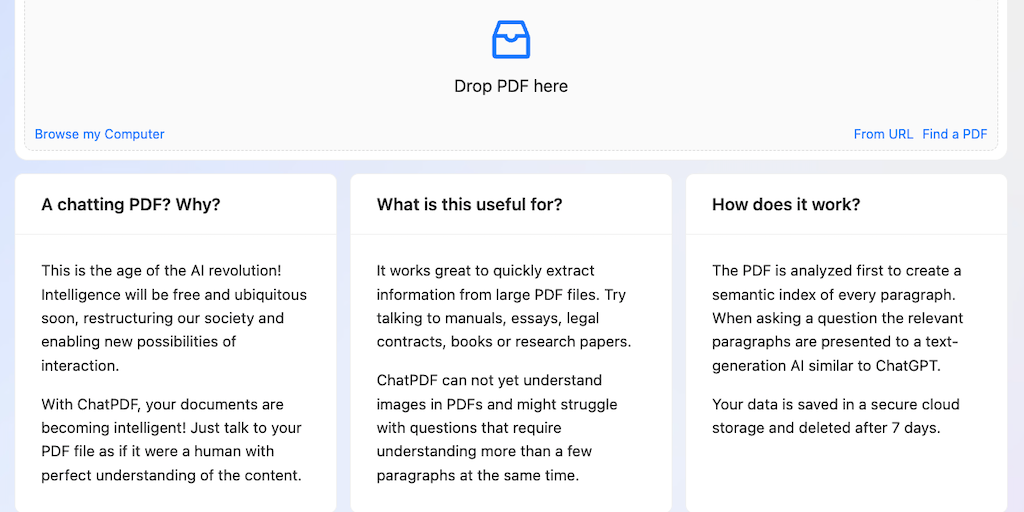Click the "A chatting PDF? Why?" heading
This screenshot has width=1024, height=512.
pyautogui.click(x=131, y=205)
